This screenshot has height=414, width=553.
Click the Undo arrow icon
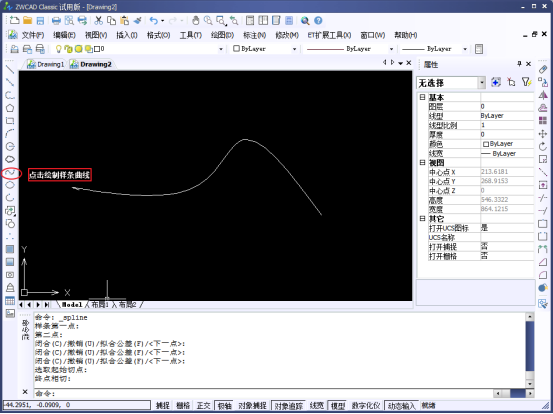(x=154, y=20)
